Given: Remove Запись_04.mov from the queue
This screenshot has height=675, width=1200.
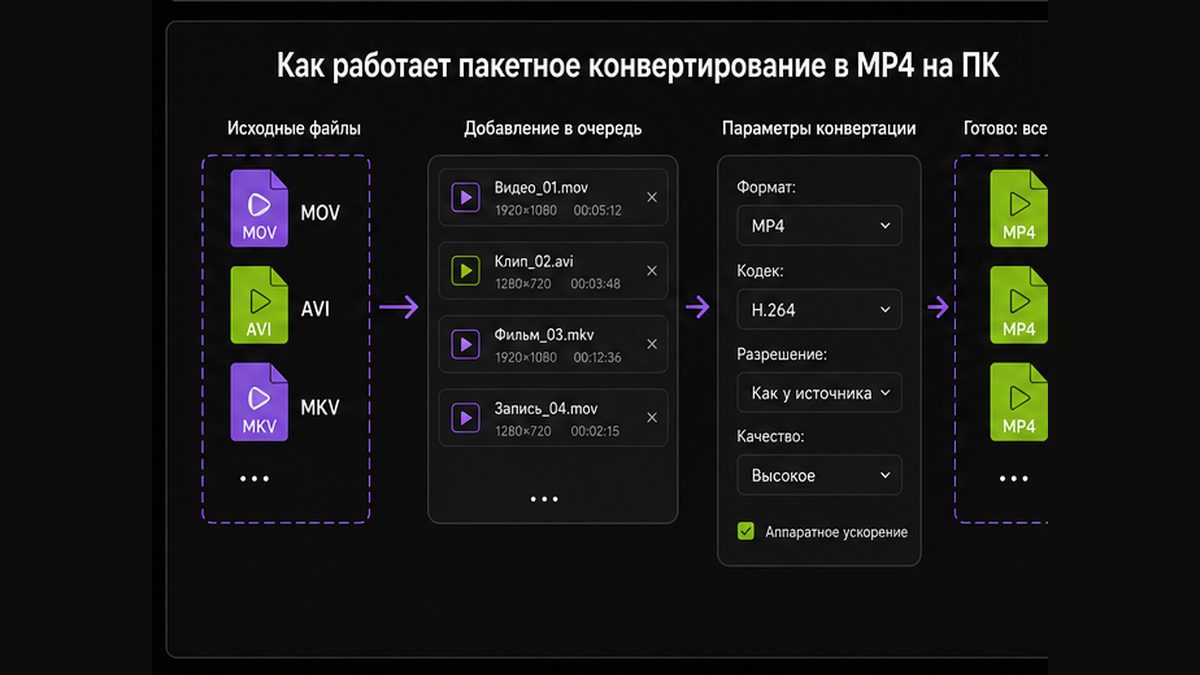Looking at the screenshot, I should pyautogui.click(x=652, y=417).
